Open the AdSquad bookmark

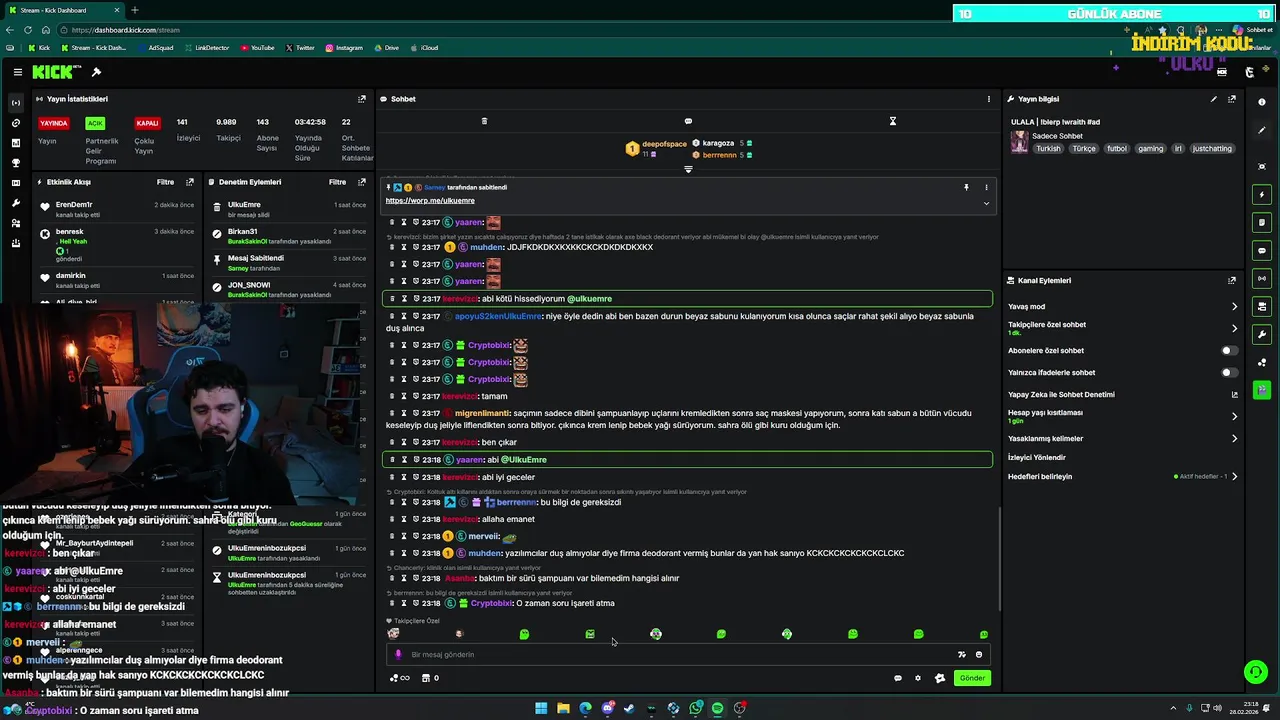(154, 48)
